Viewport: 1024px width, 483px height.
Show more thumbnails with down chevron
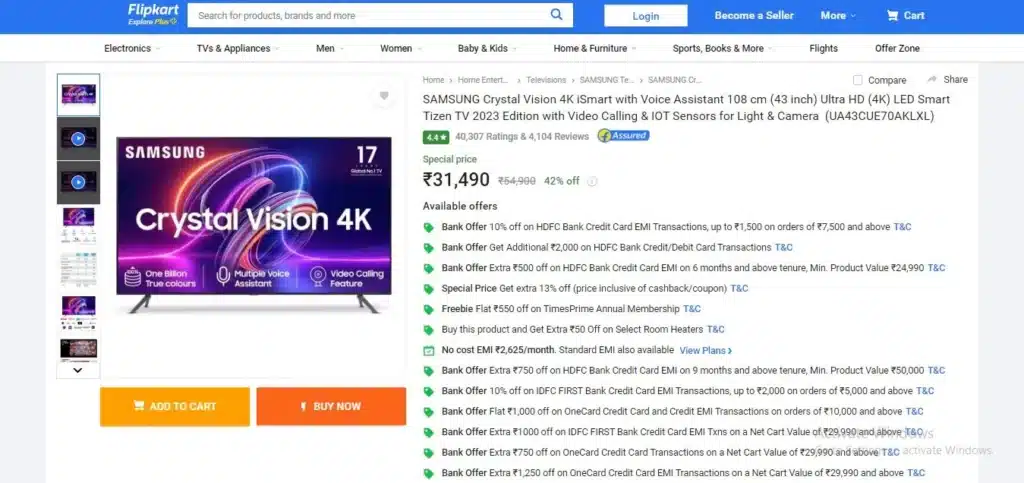[x=78, y=370]
